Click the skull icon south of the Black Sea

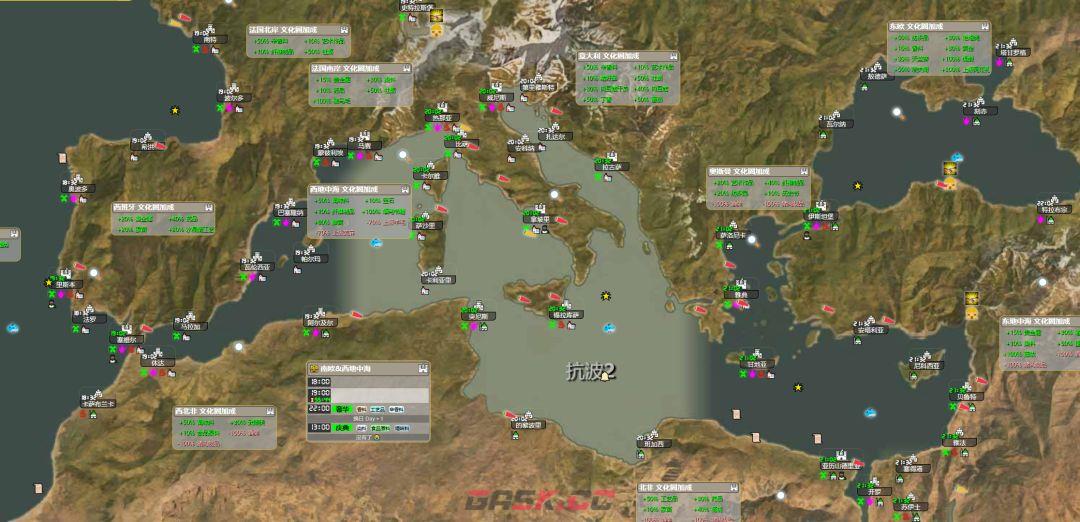pos(950,182)
